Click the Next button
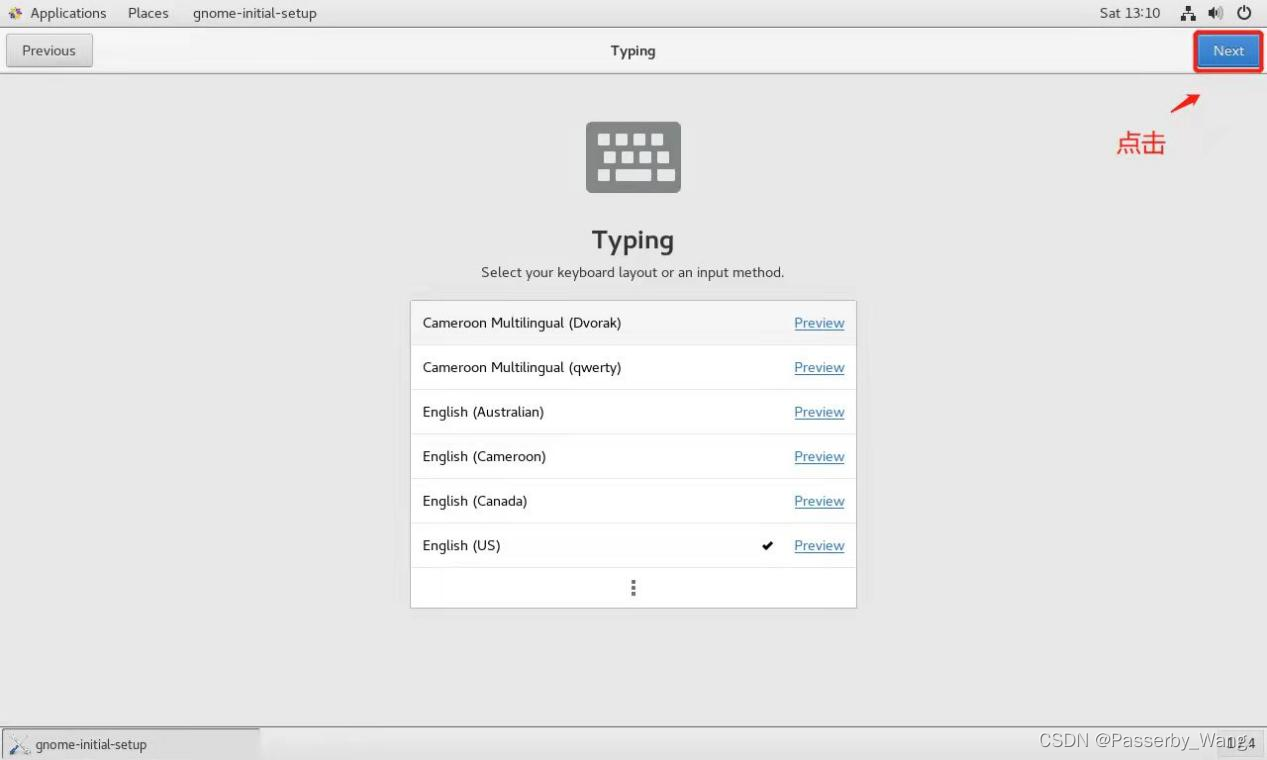 coord(1228,51)
